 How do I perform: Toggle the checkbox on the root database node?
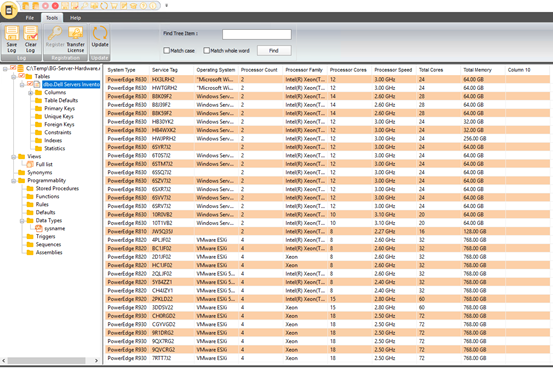coord(13,68)
